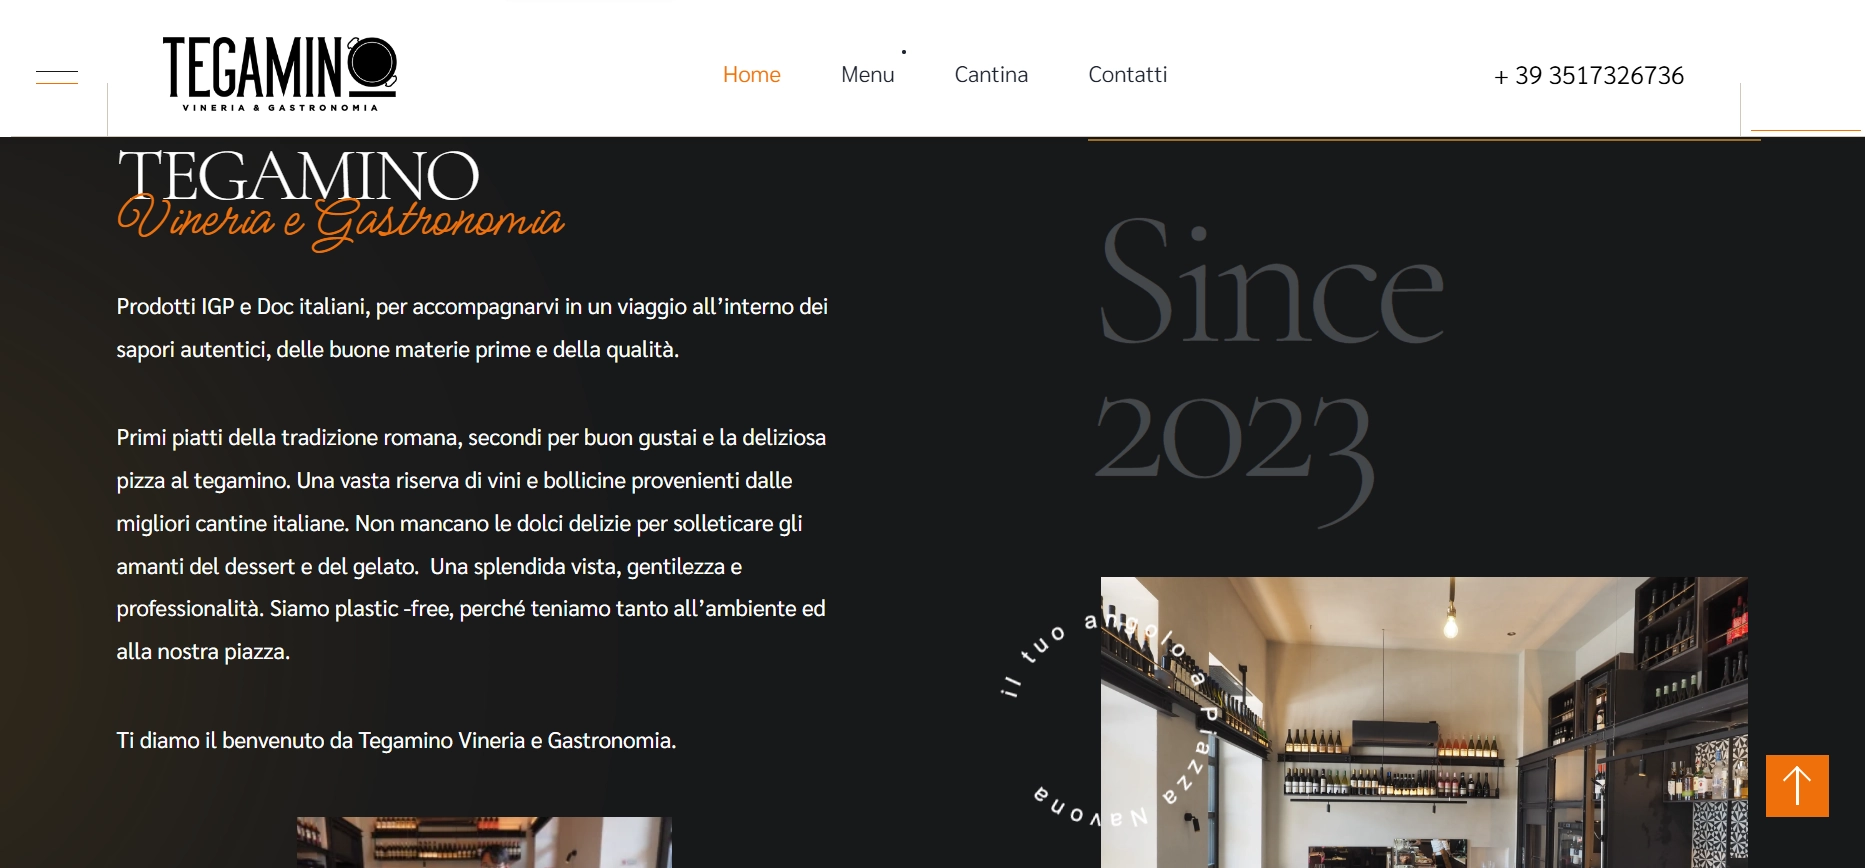Click the Primi piatti della tradizione paragraph
Image resolution: width=1865 pixels, height=868 pixels.
(x=471, y=545)
